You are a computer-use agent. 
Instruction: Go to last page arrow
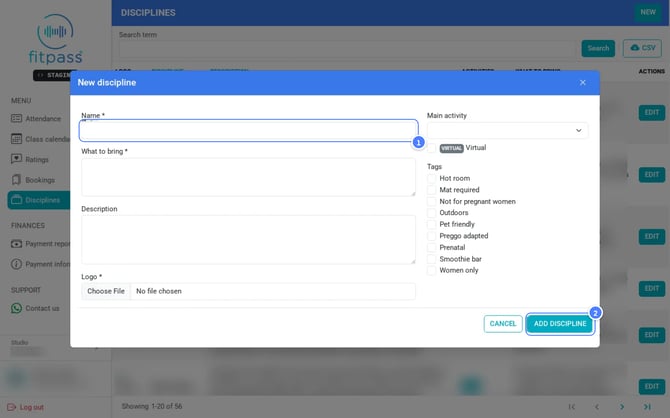click(647, 406)
